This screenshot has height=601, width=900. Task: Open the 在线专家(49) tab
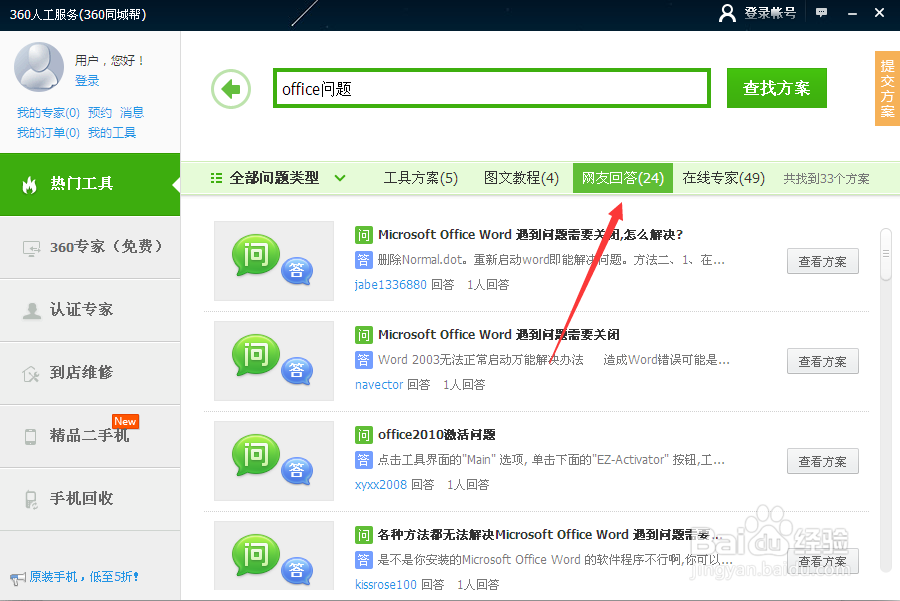(x=723, y=178)
